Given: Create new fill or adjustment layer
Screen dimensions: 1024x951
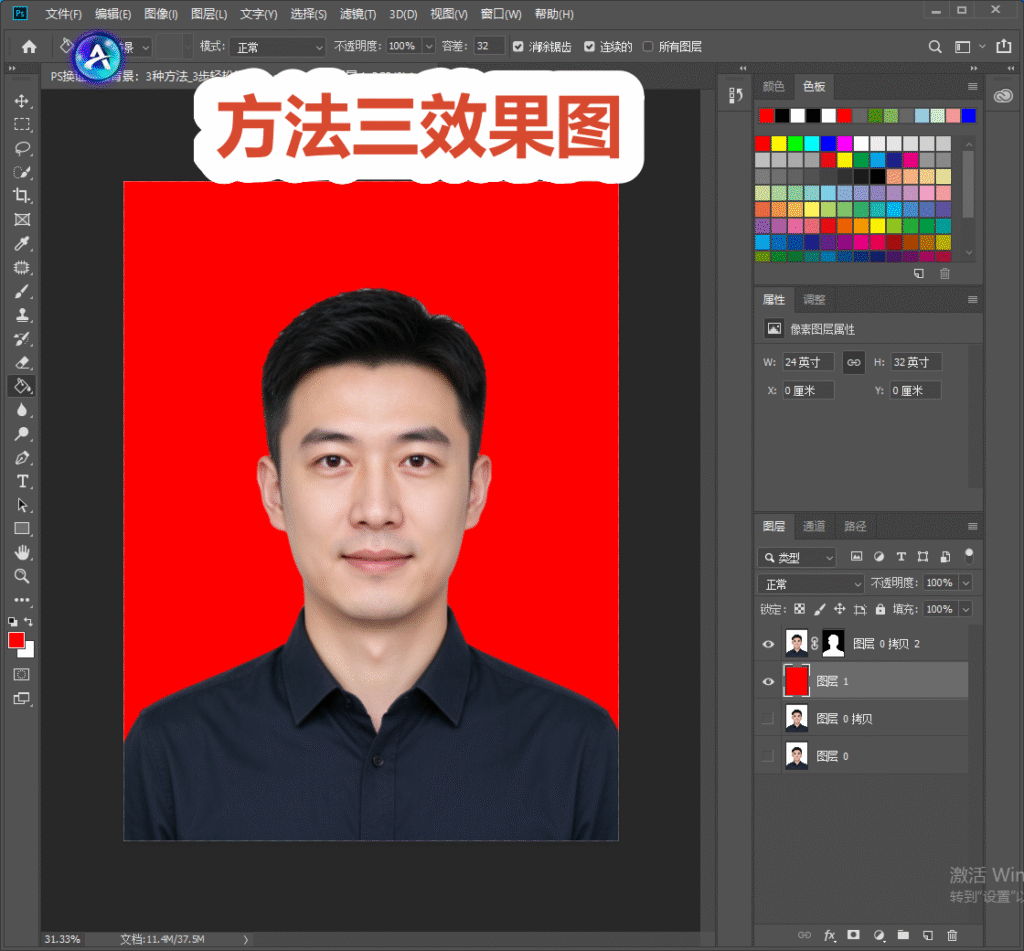Looking at the screenshot, I should (879, 935).
